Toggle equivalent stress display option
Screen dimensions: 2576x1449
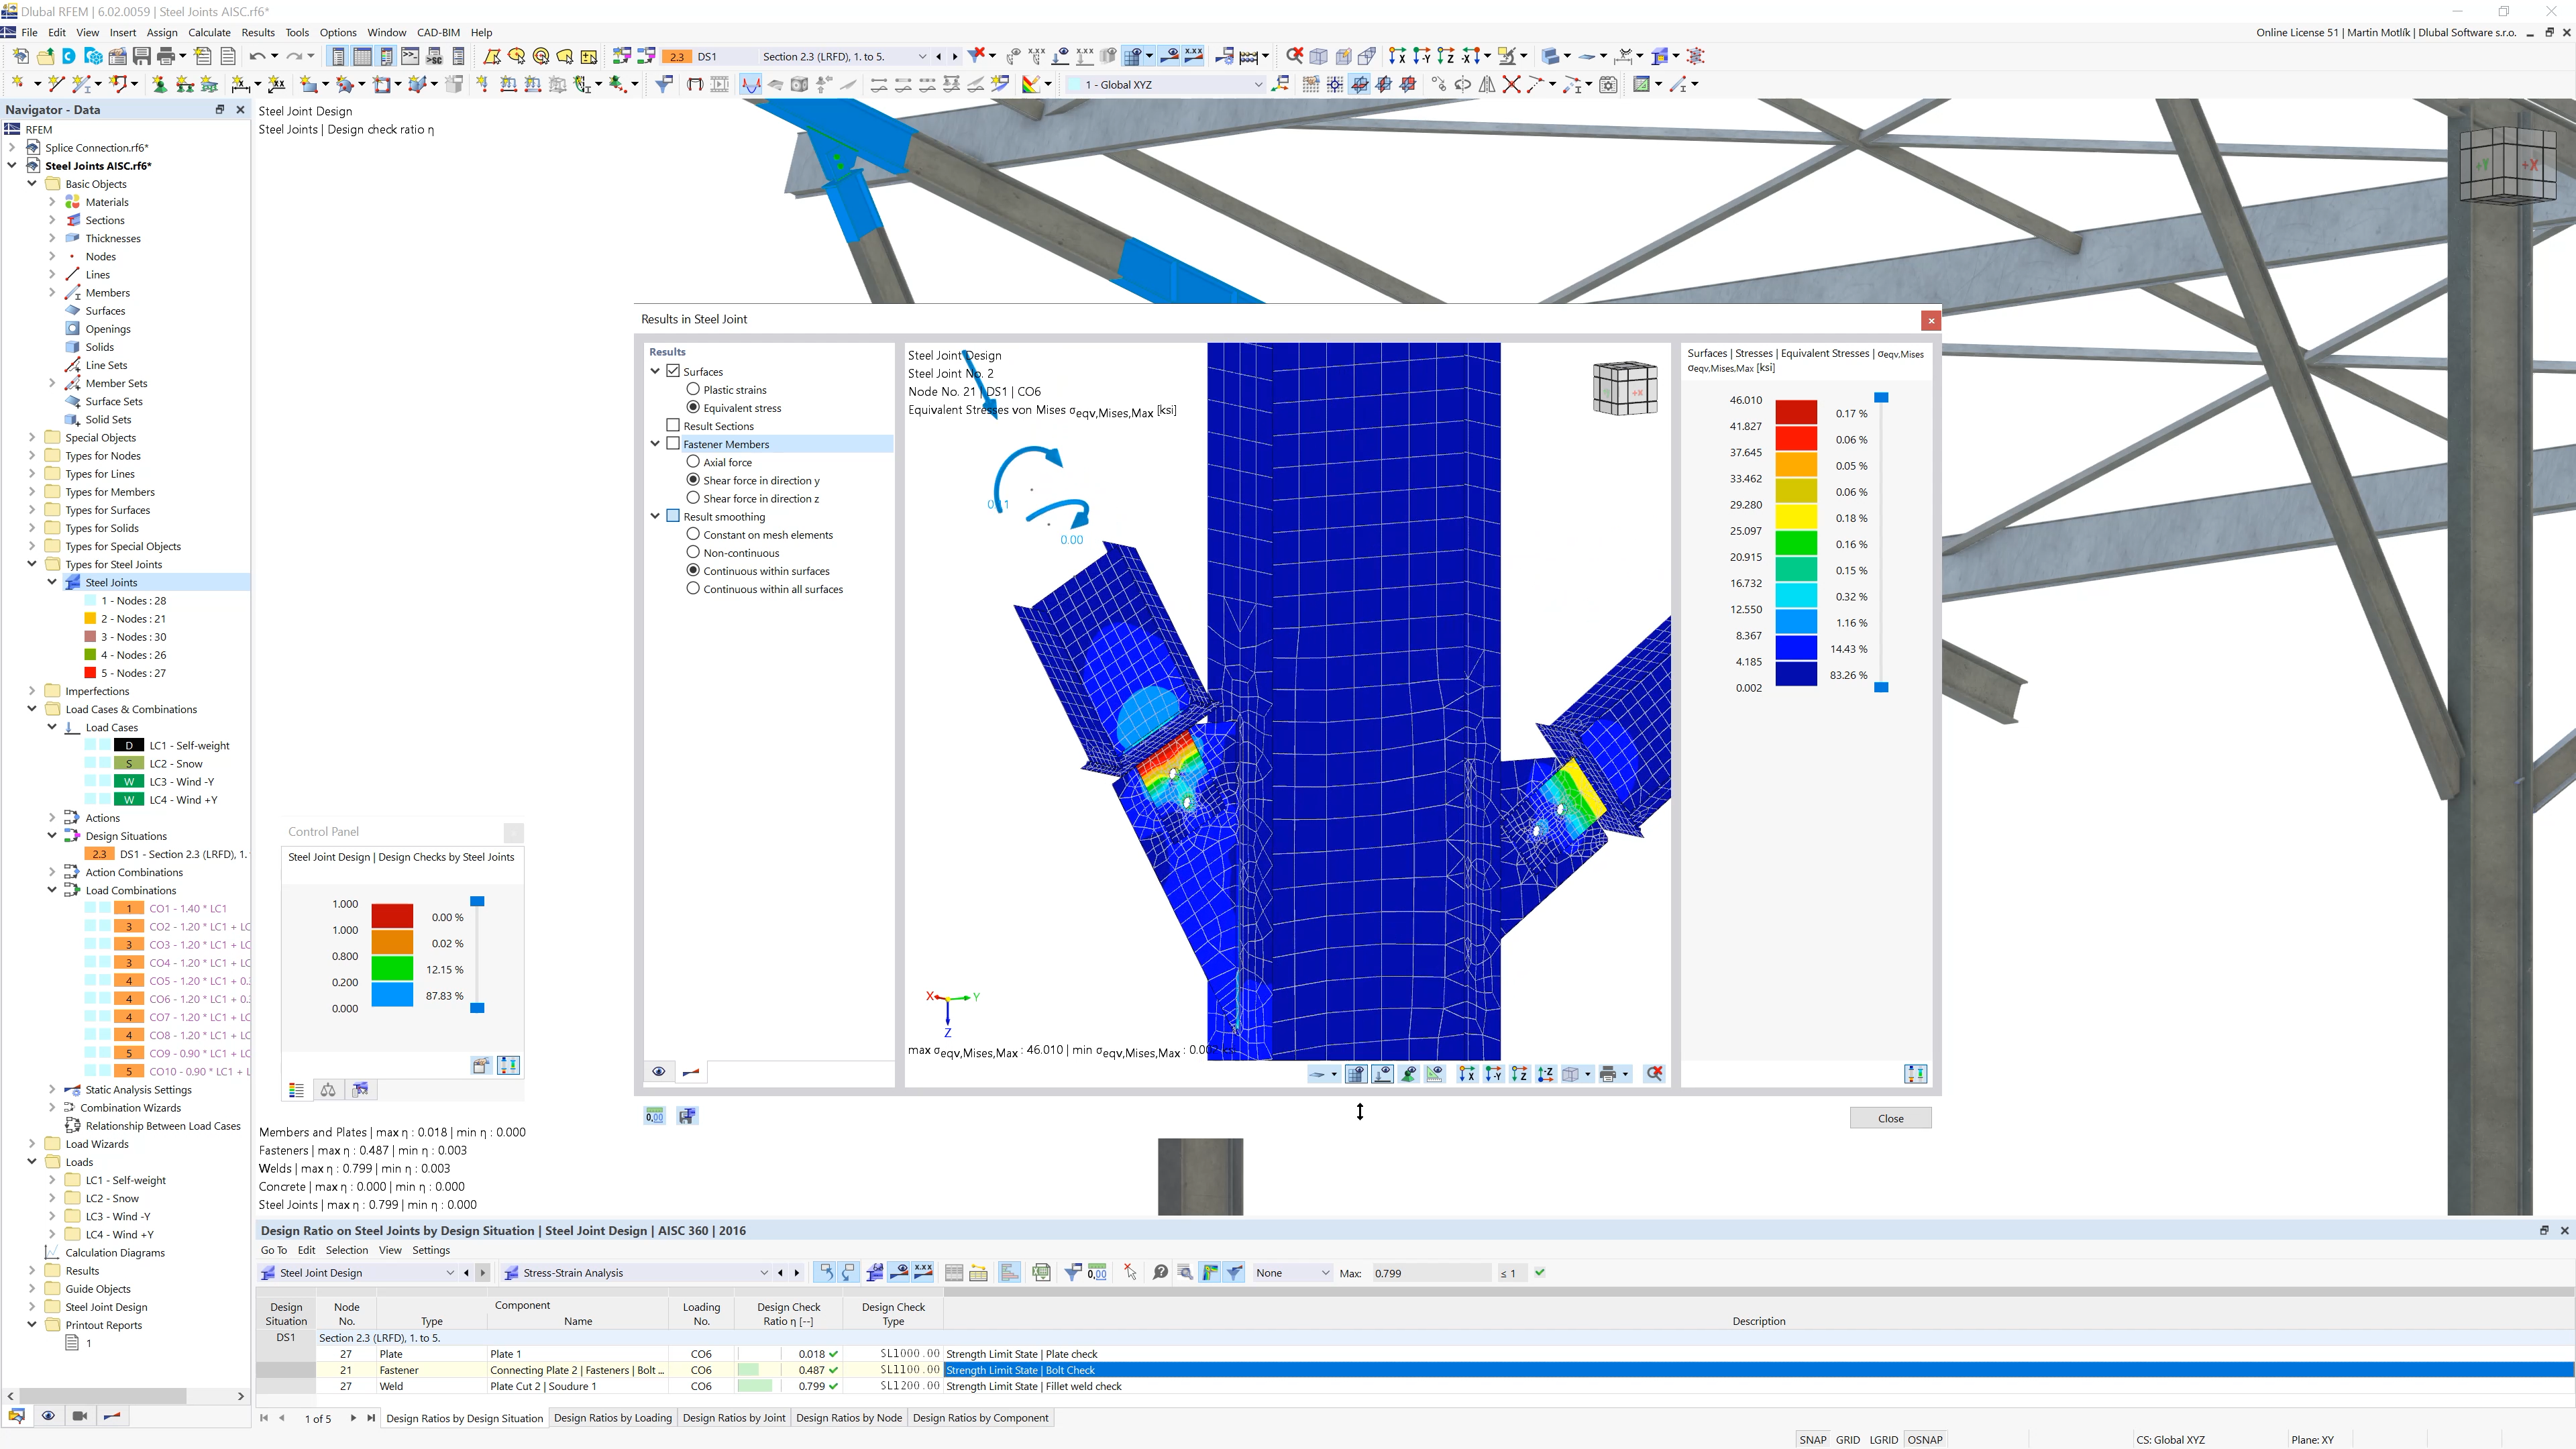pyautogui.click(x=692, y=407)
